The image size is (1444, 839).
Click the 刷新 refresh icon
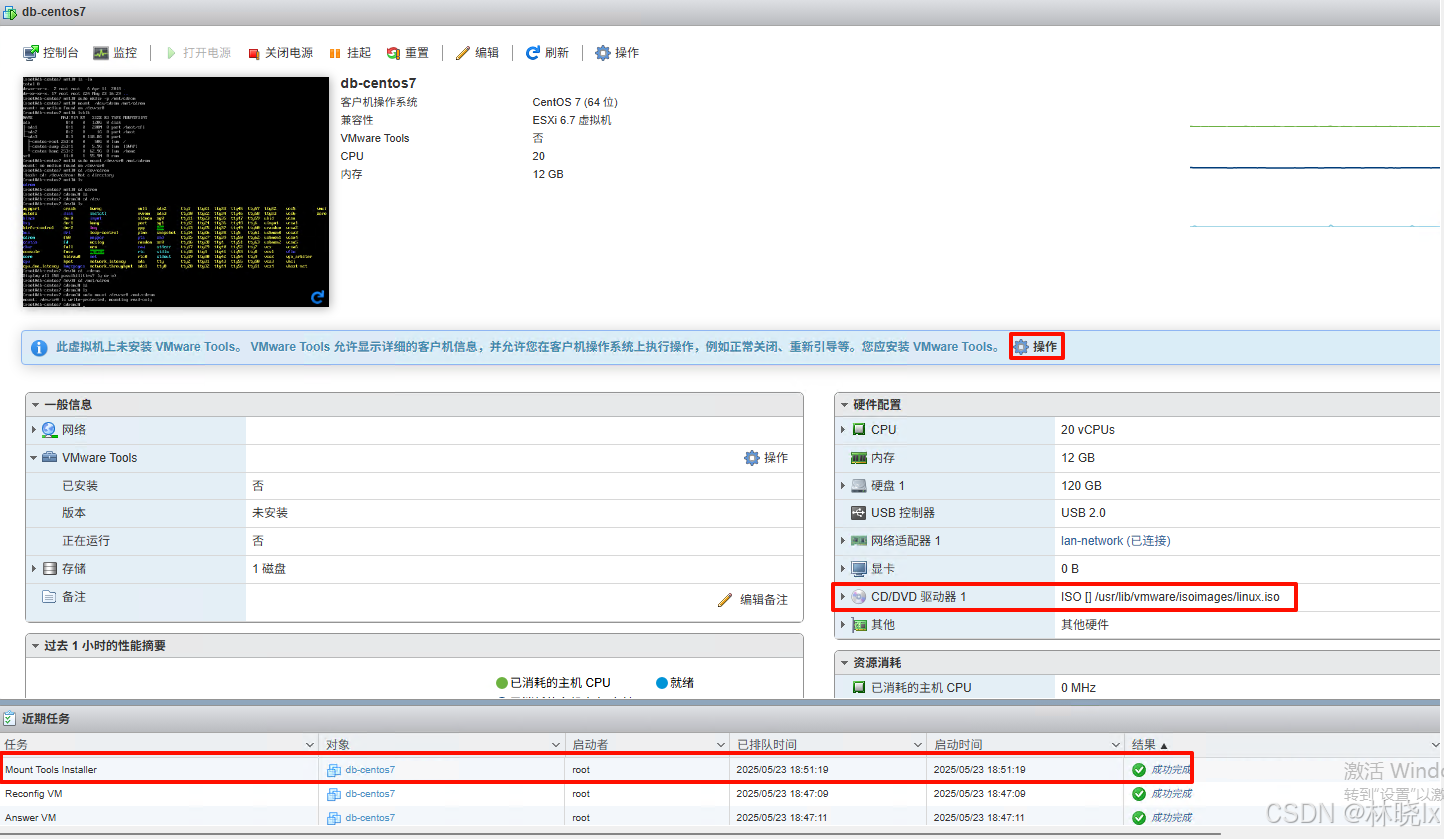[x=533, y=53]
